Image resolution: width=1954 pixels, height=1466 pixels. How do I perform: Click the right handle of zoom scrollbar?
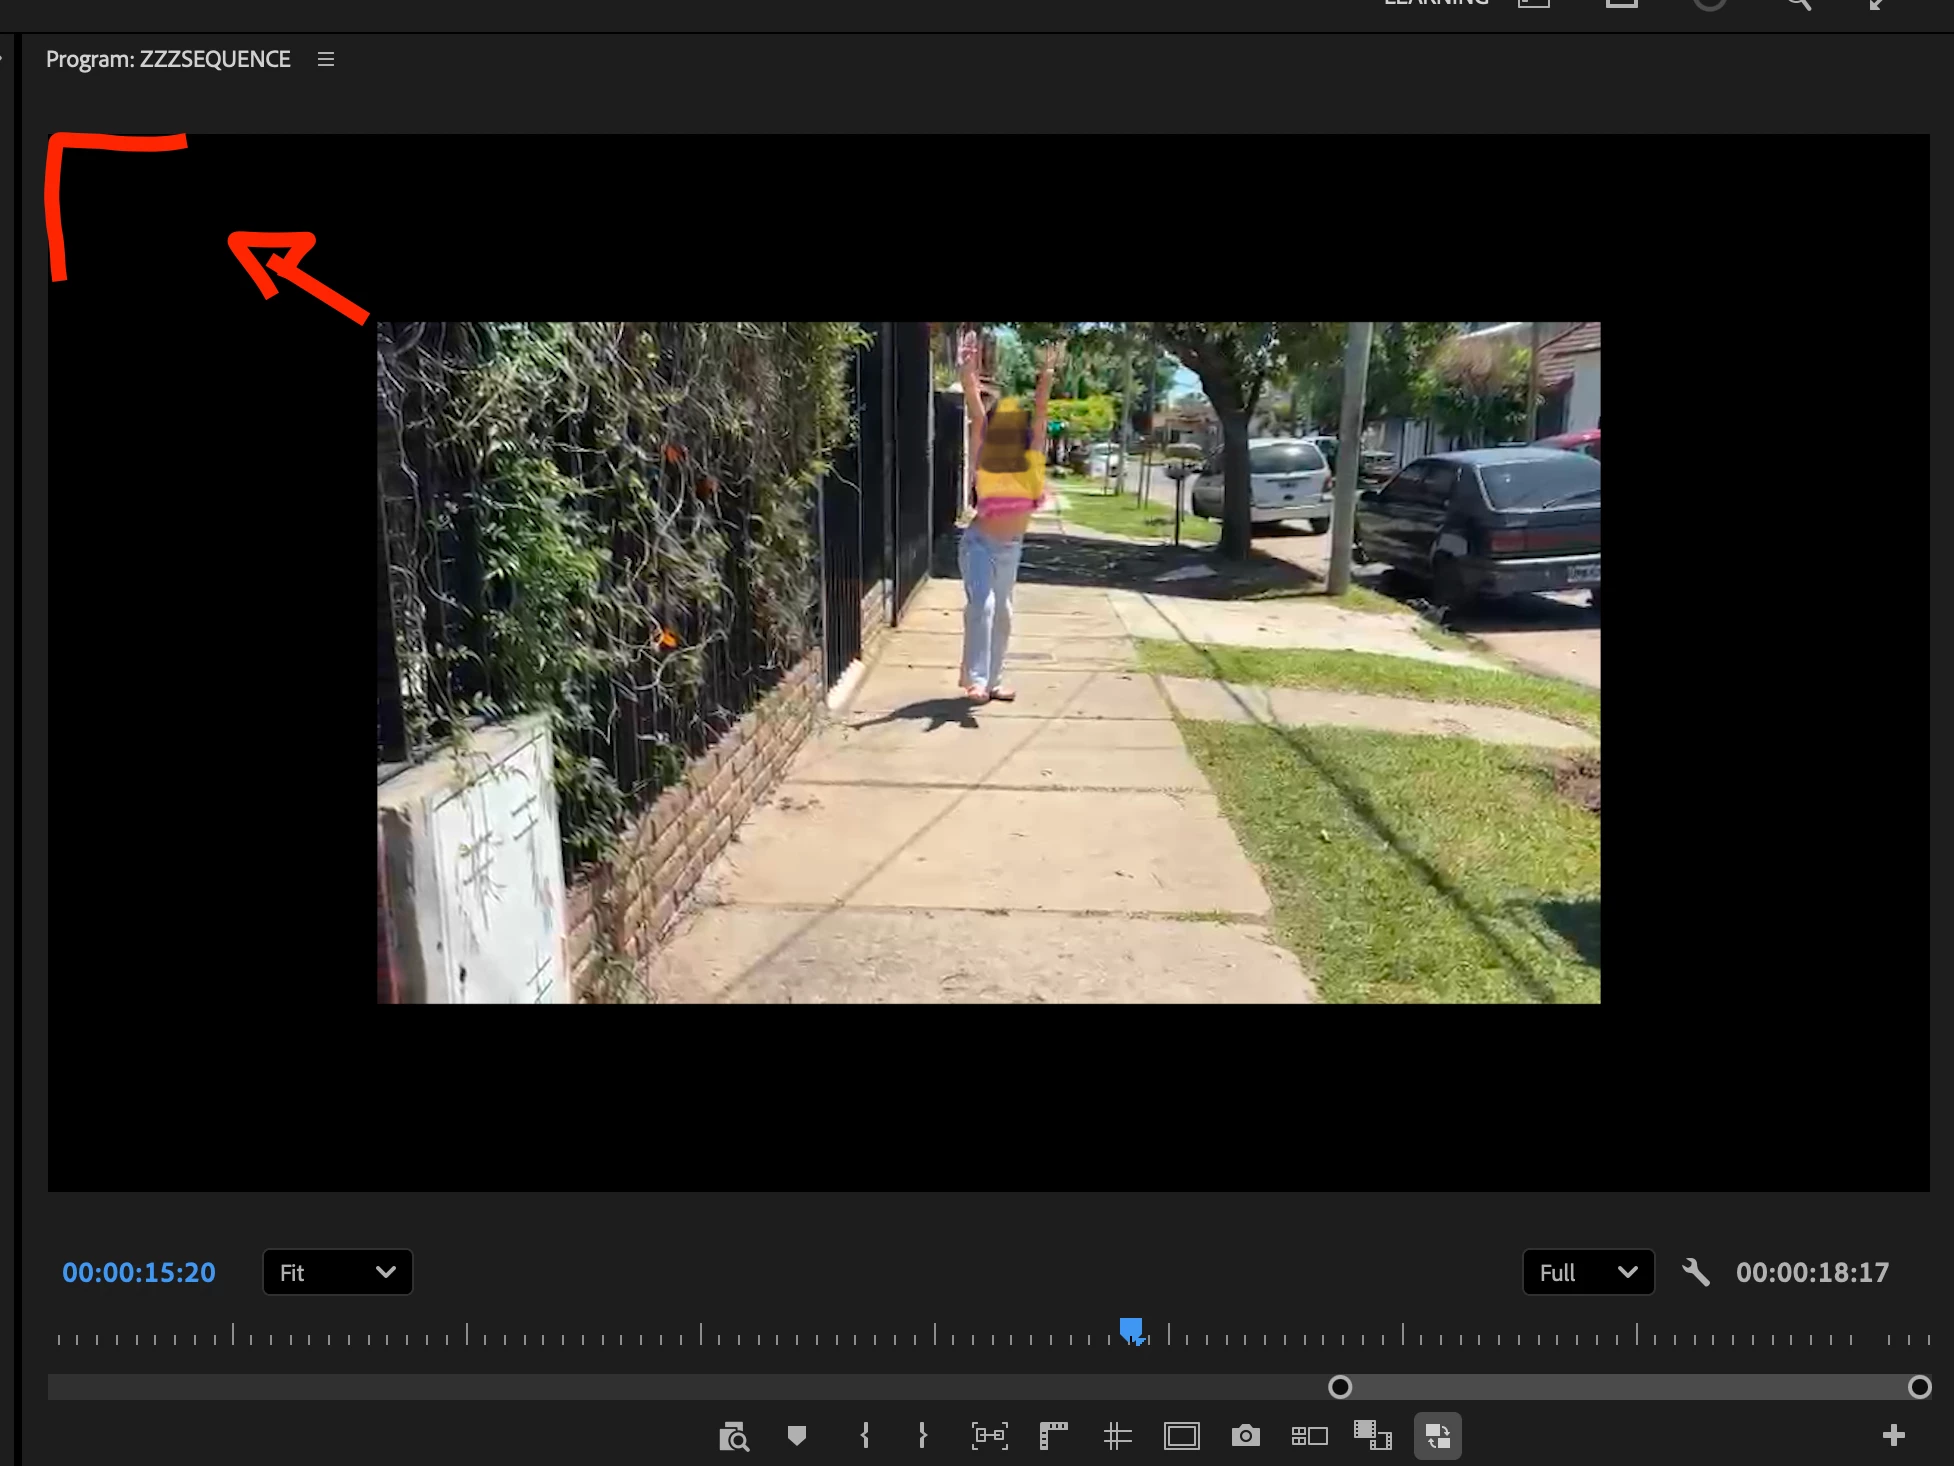coord(1919,1387)
